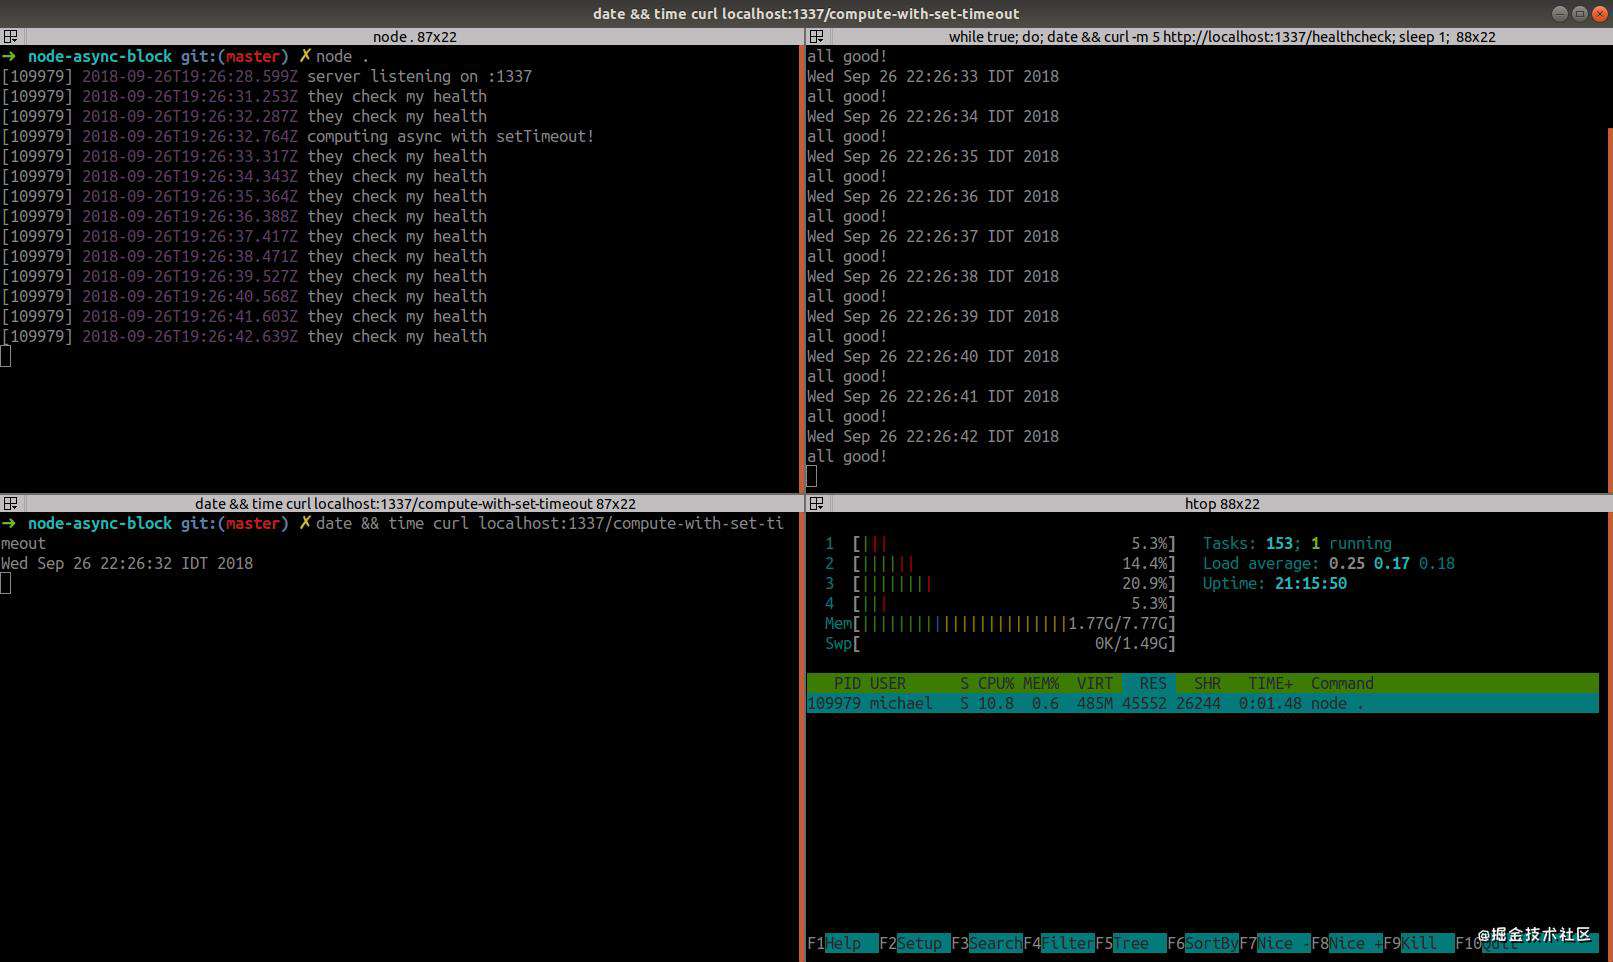The image size is (1613, 962).
Task: Open the group icon of the htop pane
Action: click(816, 503)
